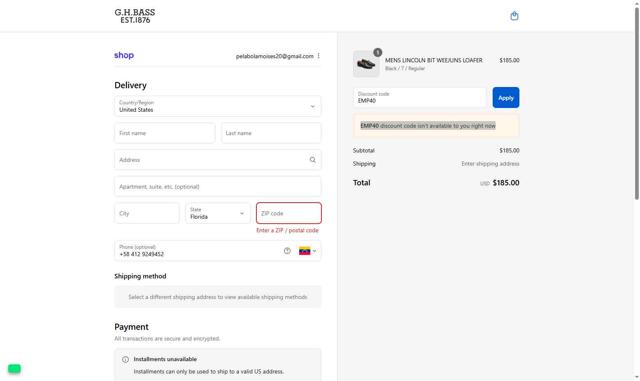Click the Phone optional field

(x=218, y=251)
